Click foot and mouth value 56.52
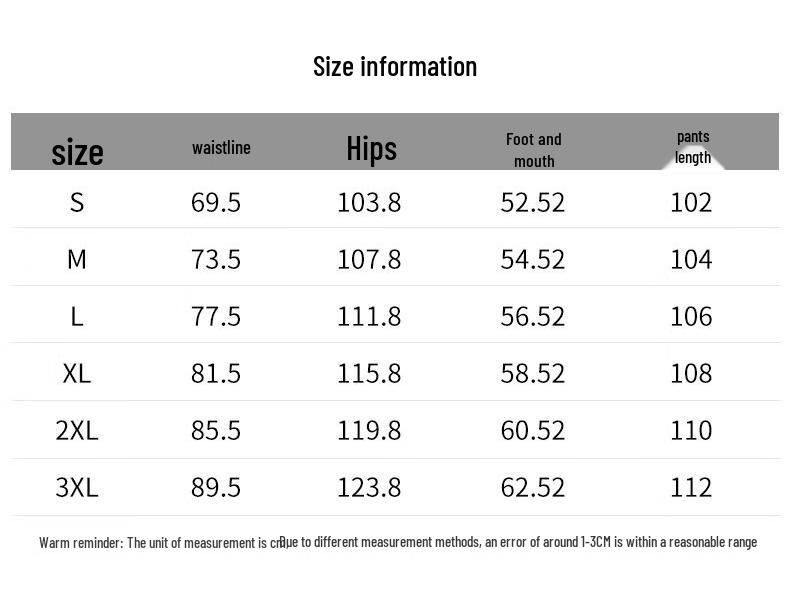Viewport: 790px width, 593px height. (533, 317)
